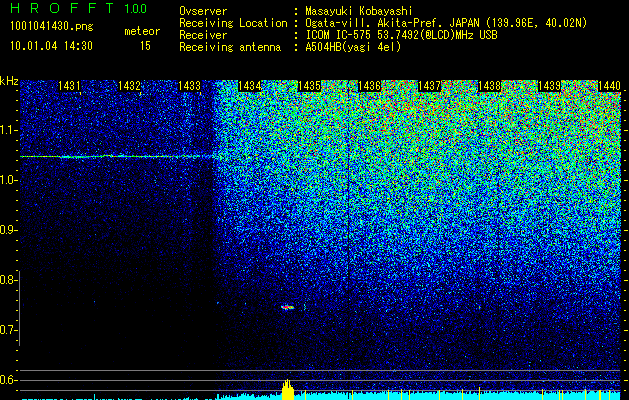Click the 1431 time marker

[69, 86]
